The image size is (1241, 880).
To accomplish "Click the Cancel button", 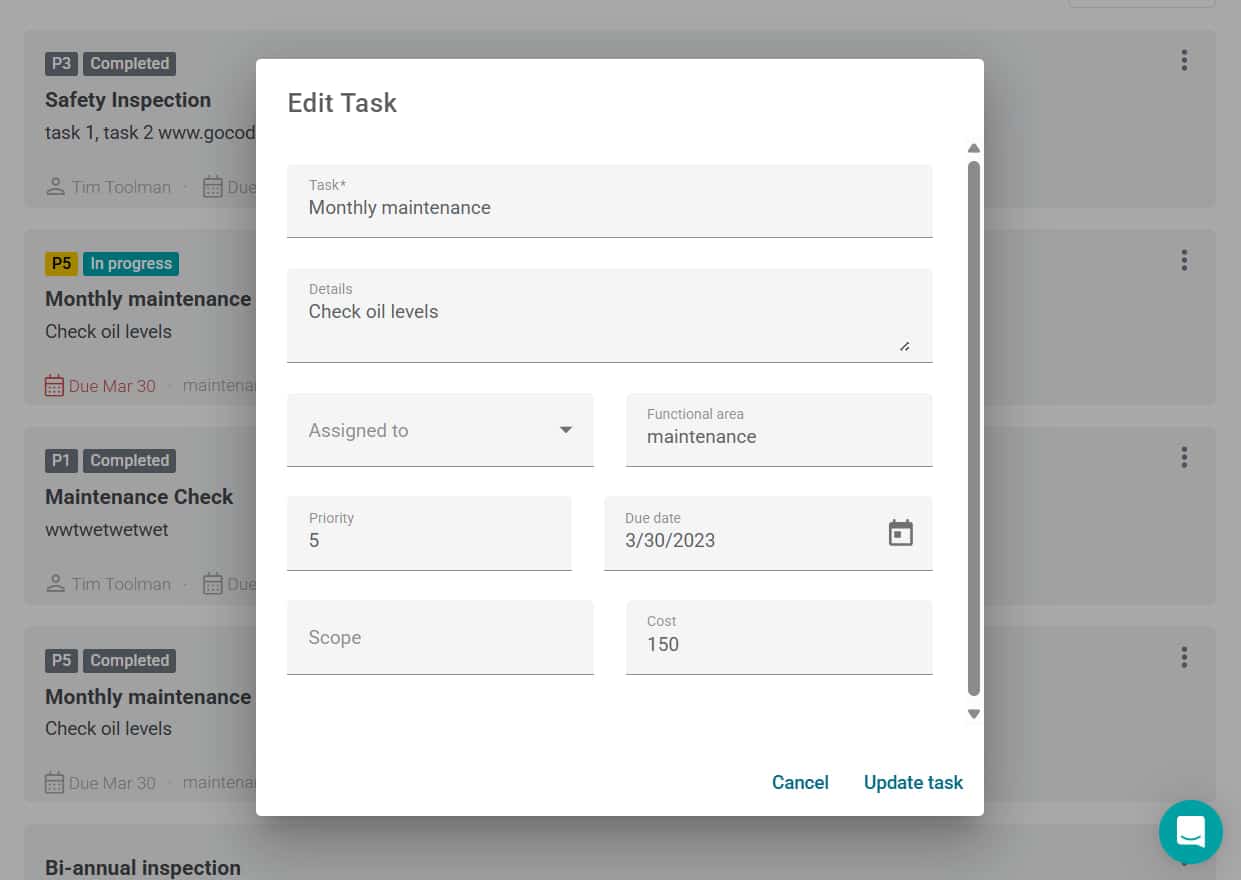I will coord(800,782).
